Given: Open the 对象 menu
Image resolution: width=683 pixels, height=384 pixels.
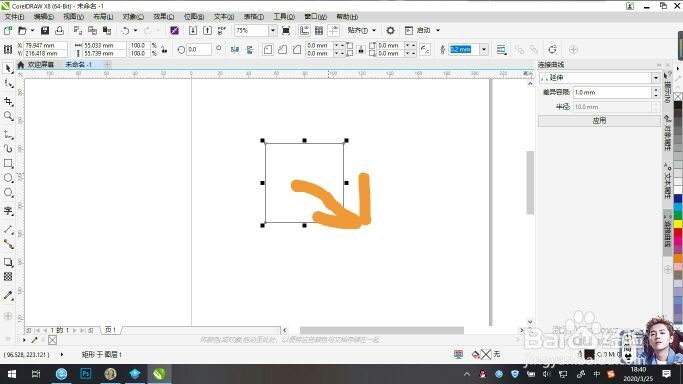Looking at the screenshot, I should (133, 17).
